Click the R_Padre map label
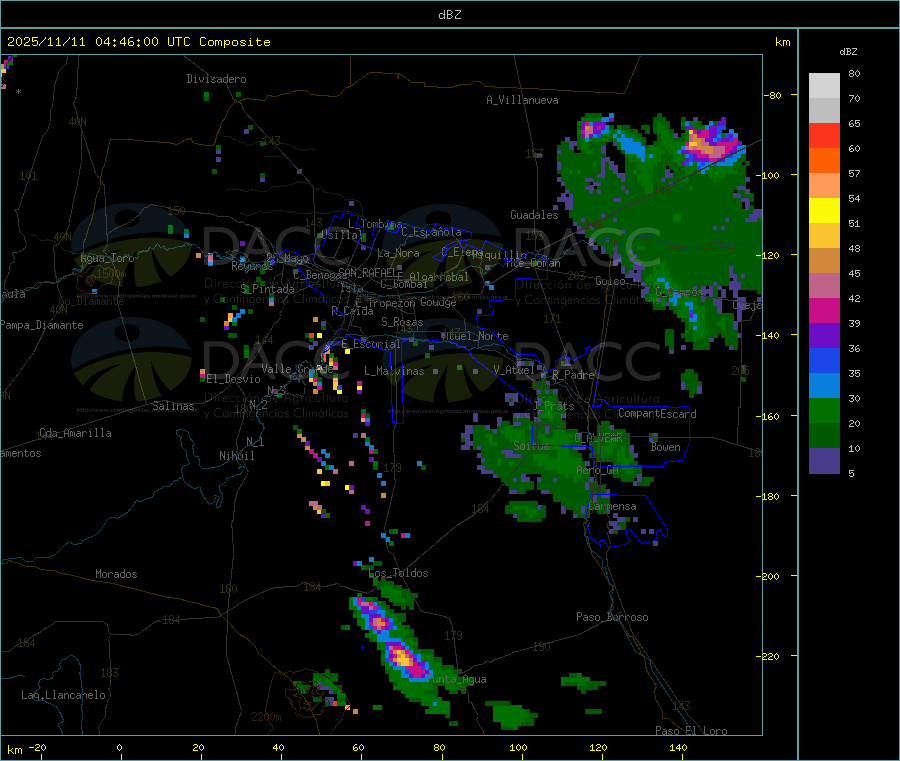This screenshot has height=761, width=900. pos(573,375)
